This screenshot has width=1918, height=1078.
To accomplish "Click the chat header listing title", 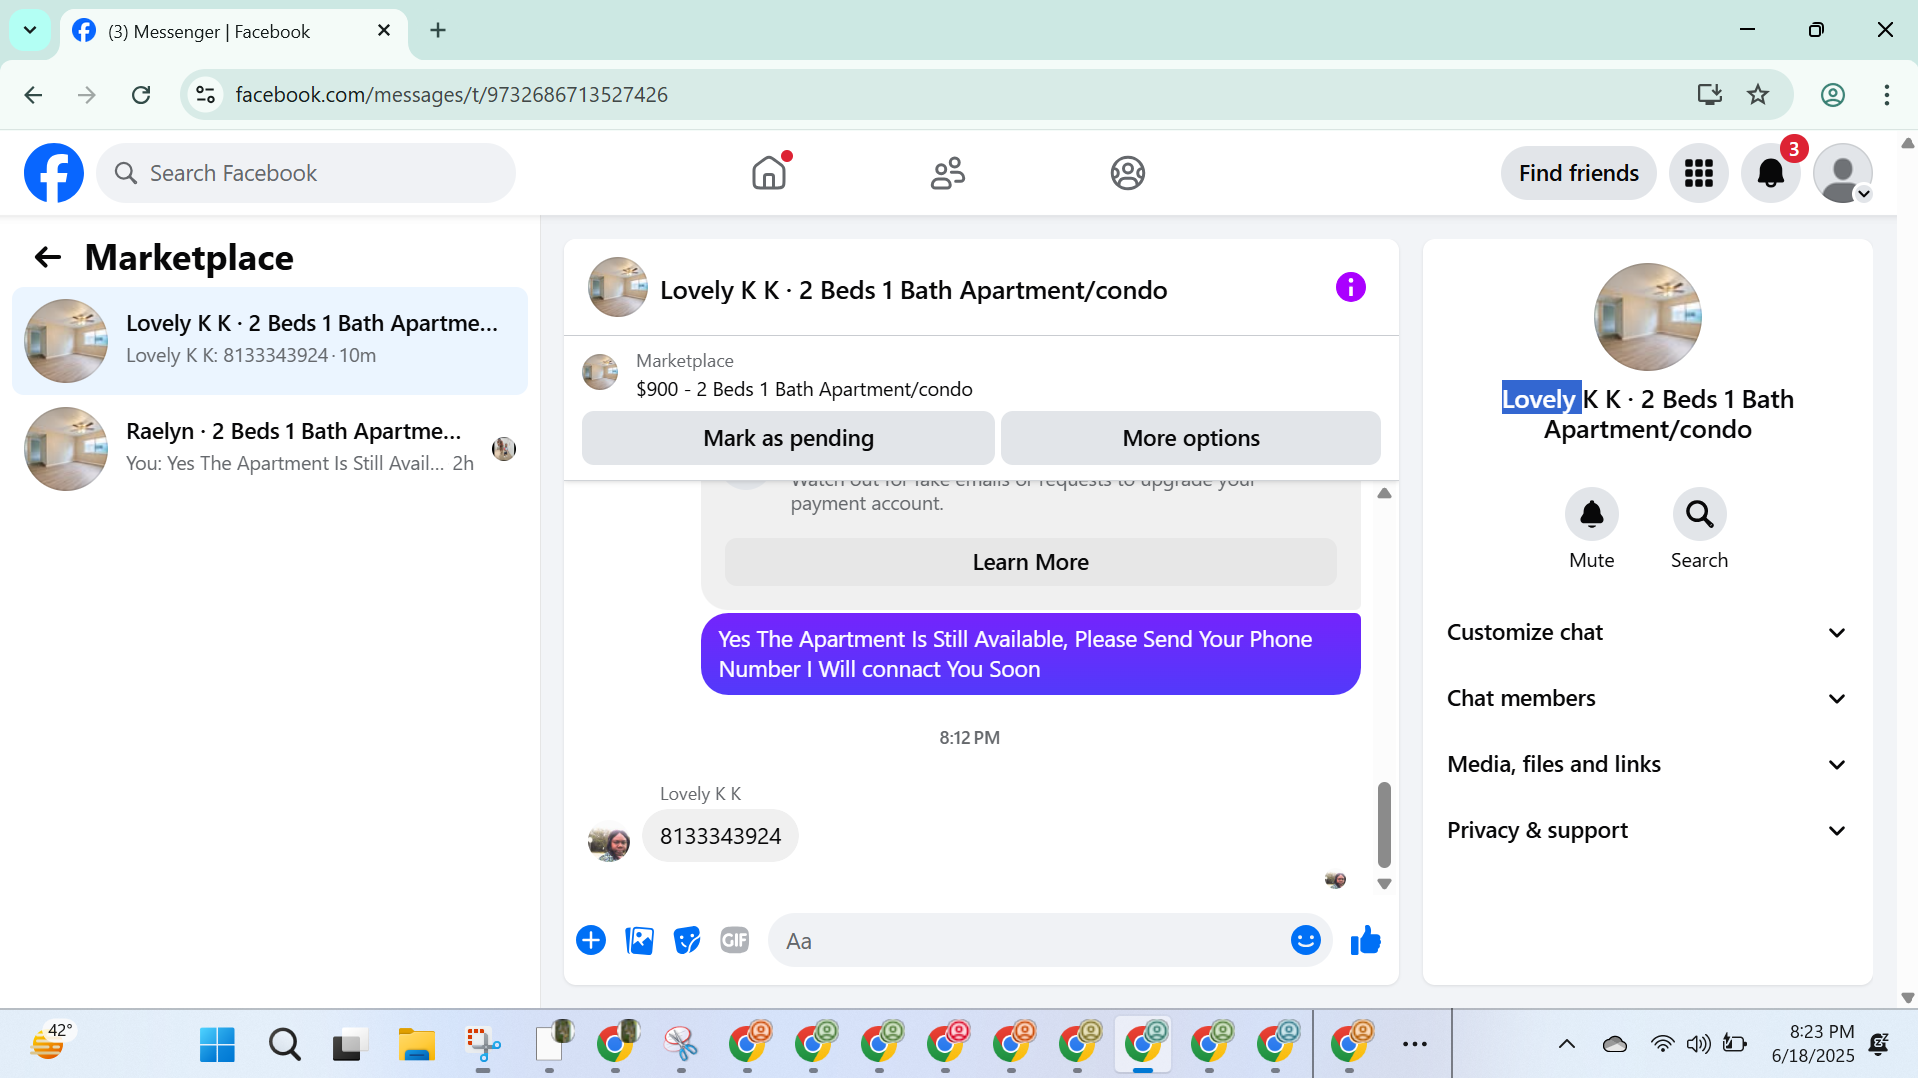I will coord(913,290).
